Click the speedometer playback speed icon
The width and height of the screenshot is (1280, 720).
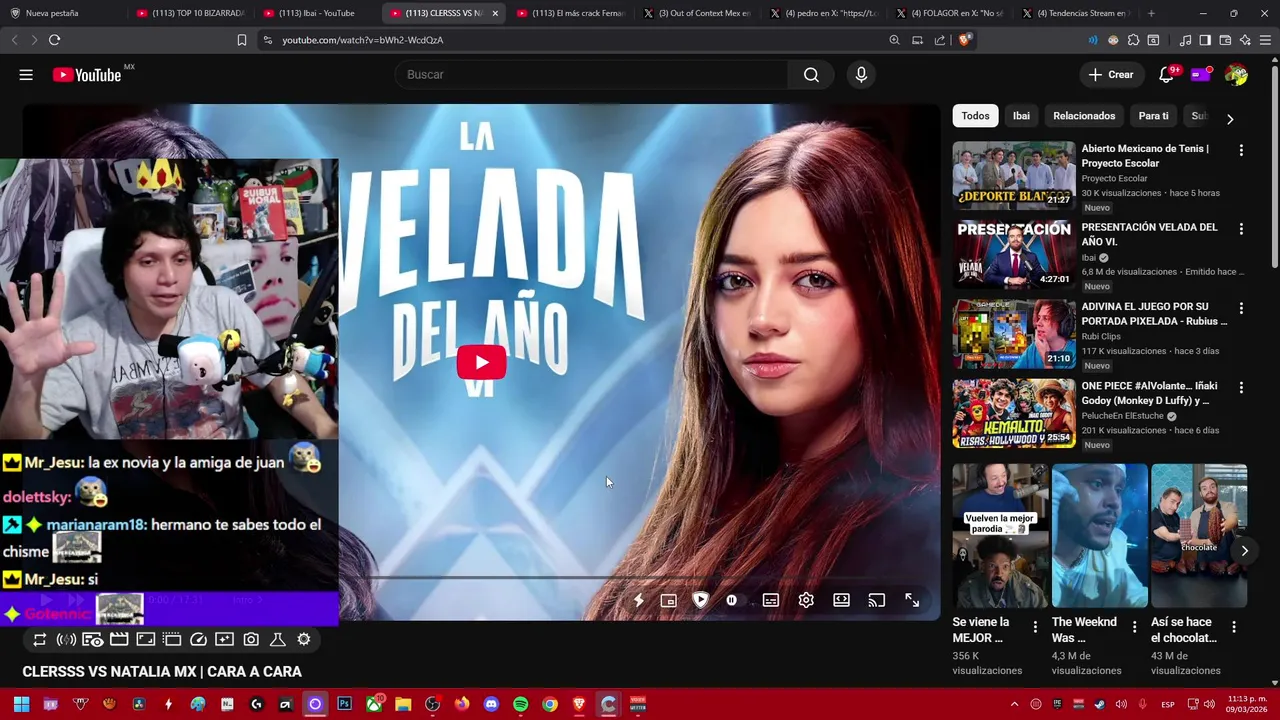(198, 640)
